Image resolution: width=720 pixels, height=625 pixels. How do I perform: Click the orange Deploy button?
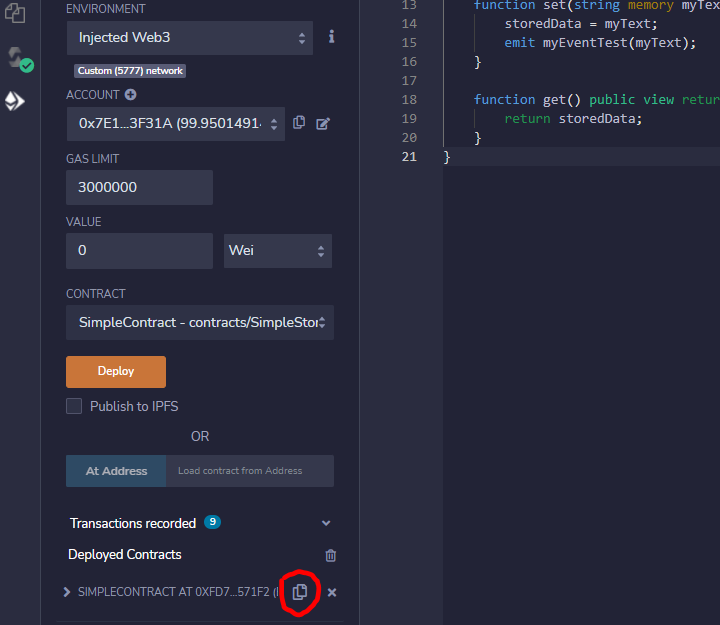pyautogui.click(x=116, y=371)
